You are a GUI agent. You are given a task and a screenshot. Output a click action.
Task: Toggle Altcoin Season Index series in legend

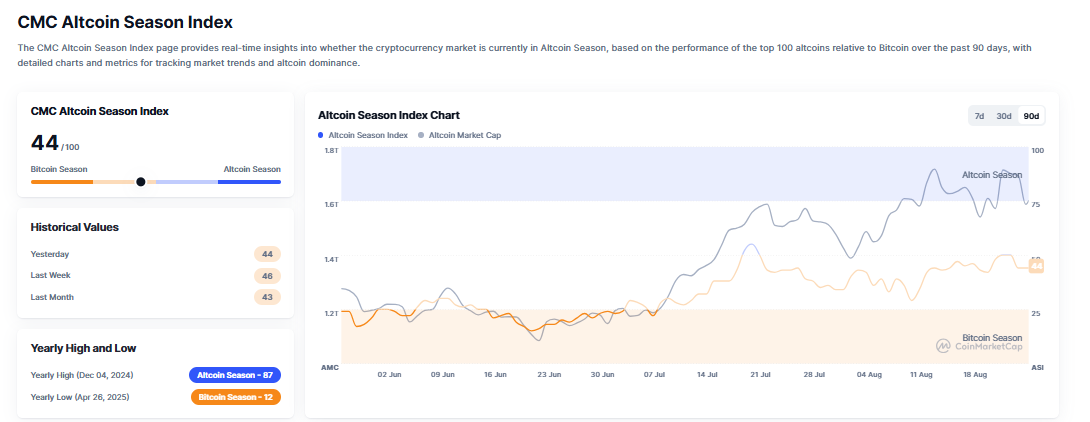coord(368,135)
